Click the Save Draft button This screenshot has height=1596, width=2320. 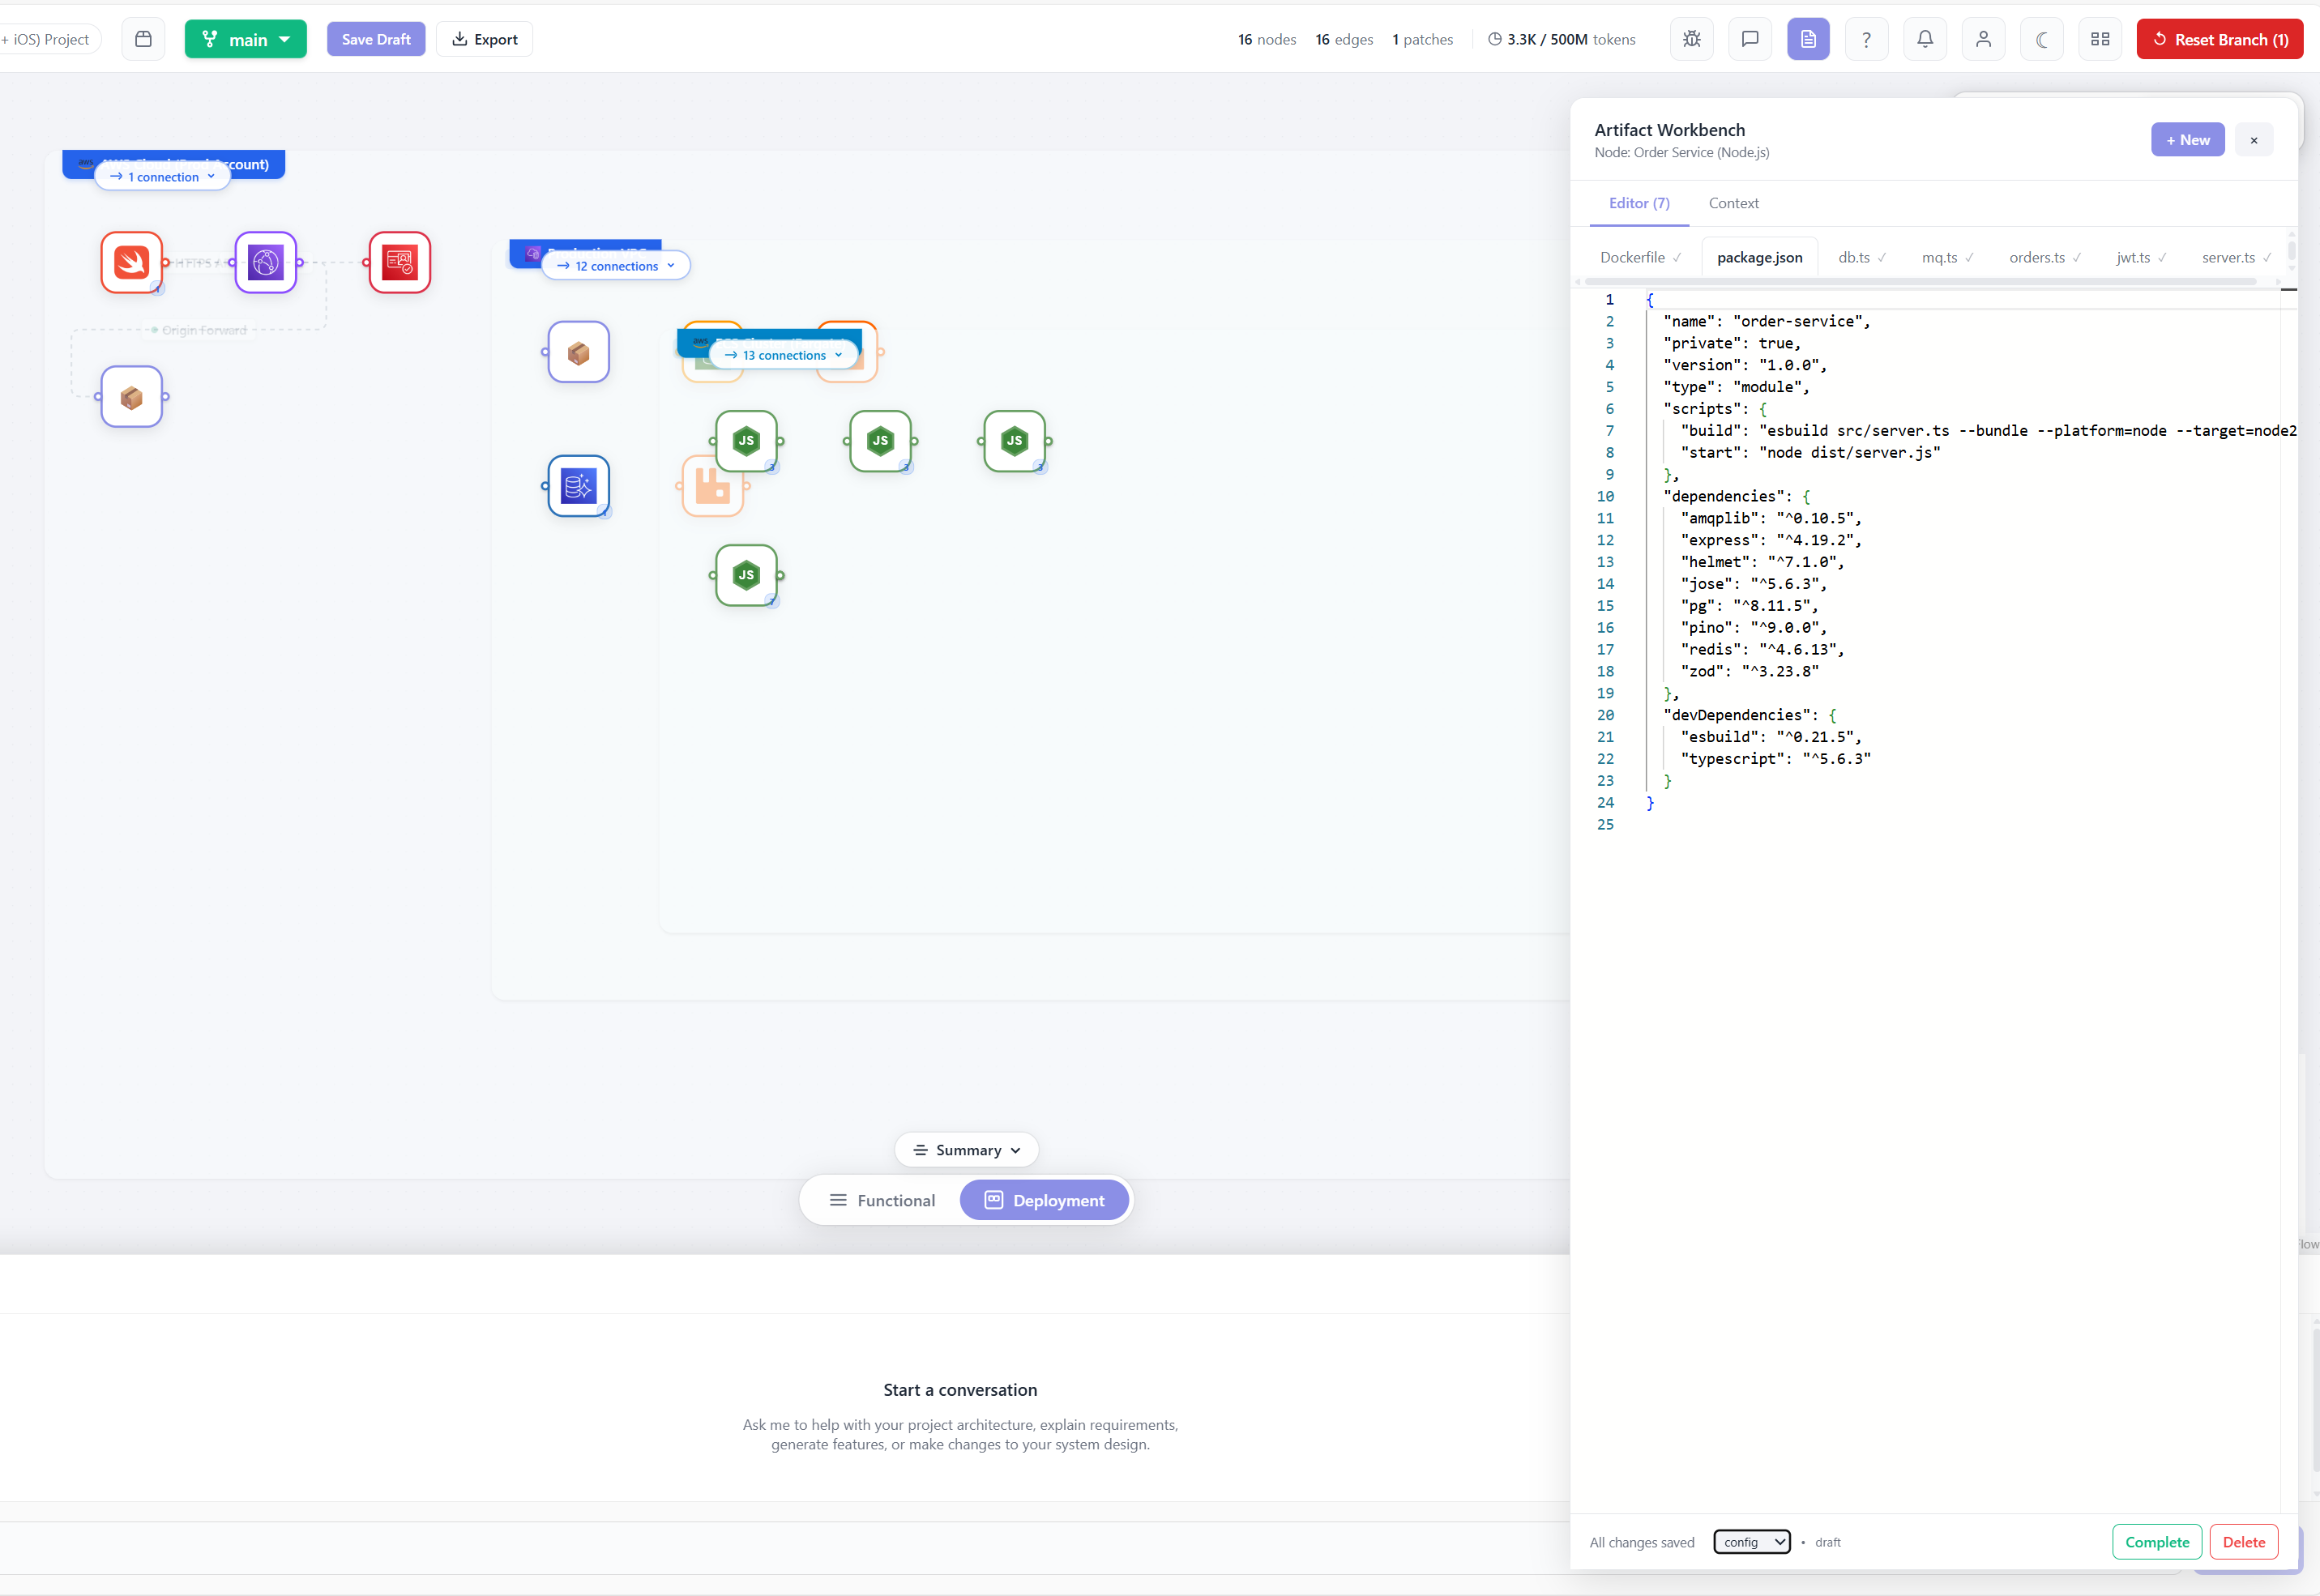(x=376, y=39)
